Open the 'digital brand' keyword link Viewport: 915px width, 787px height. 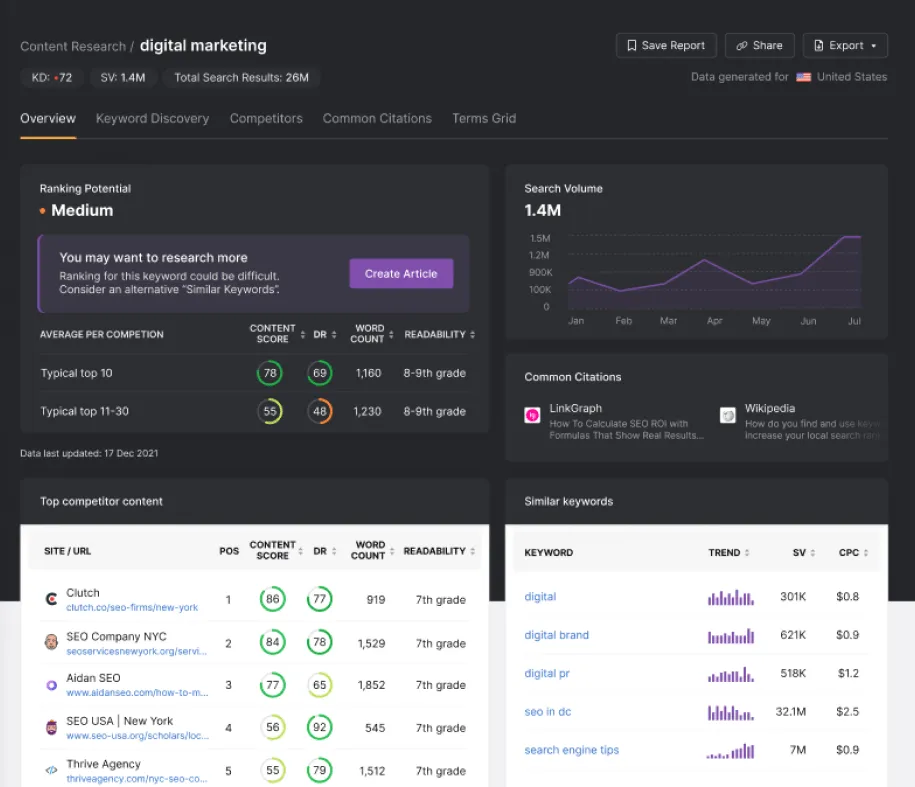tap(556, 636)
